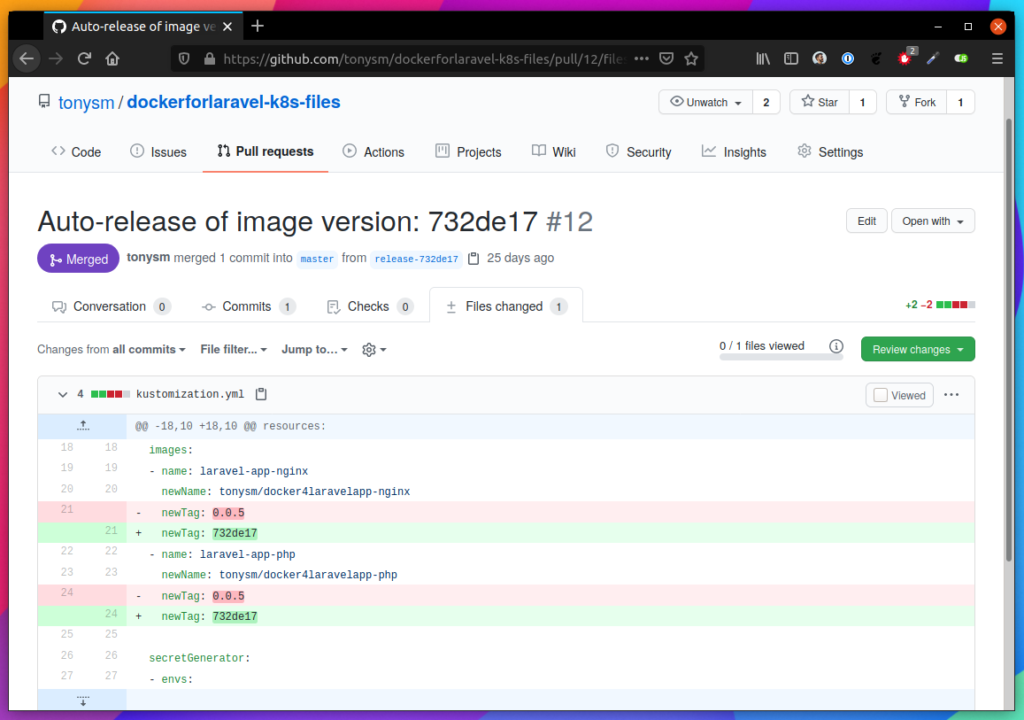Click the files viewed progress bar
Screen dimensions: 1024x720
781,357
